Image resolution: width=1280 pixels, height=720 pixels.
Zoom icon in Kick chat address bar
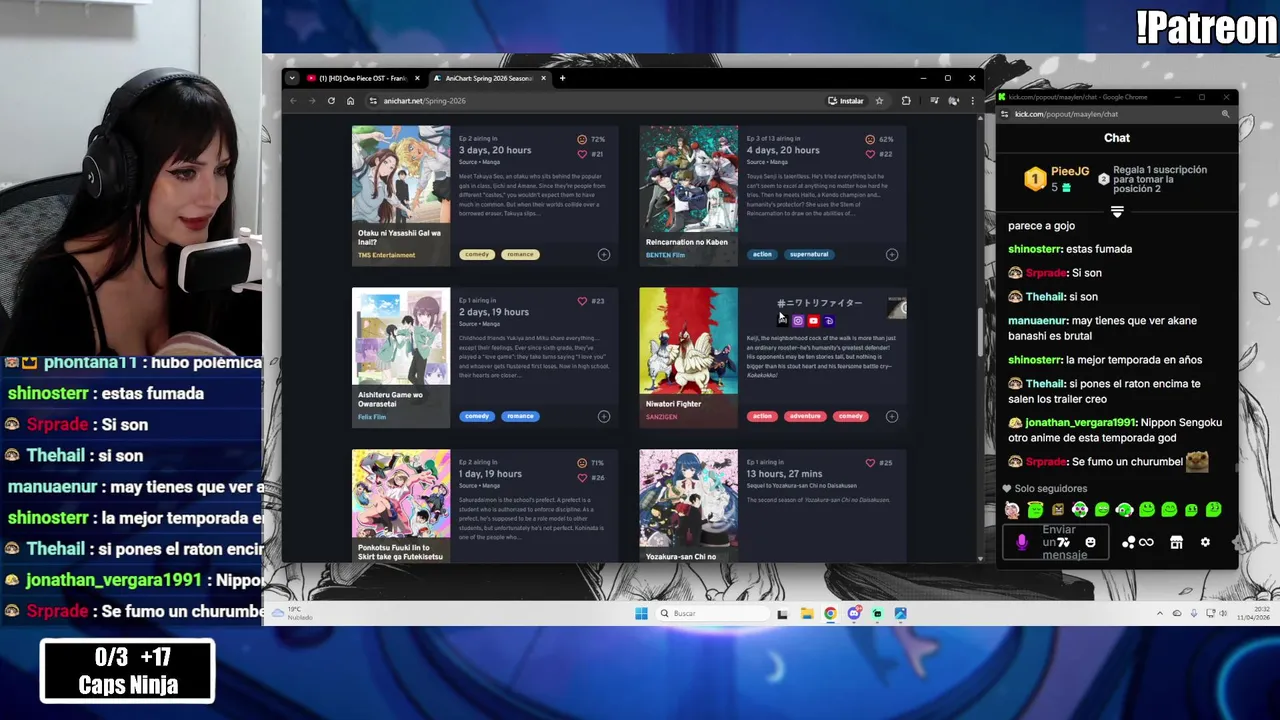1225,114
